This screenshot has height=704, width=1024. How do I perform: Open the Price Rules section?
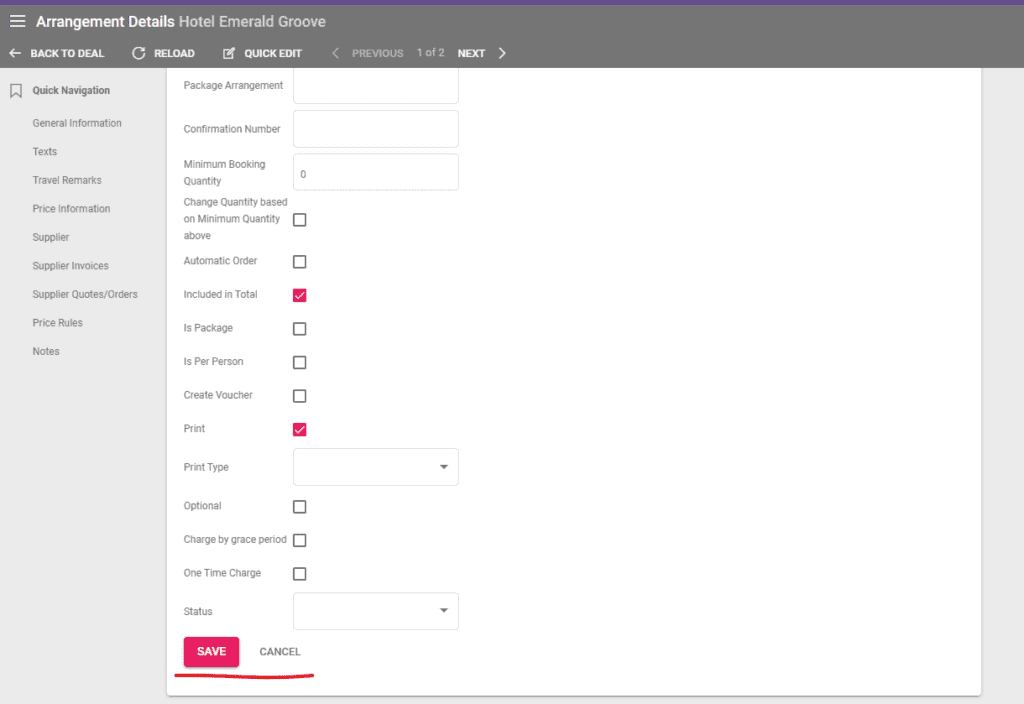(x=58, y=322)
